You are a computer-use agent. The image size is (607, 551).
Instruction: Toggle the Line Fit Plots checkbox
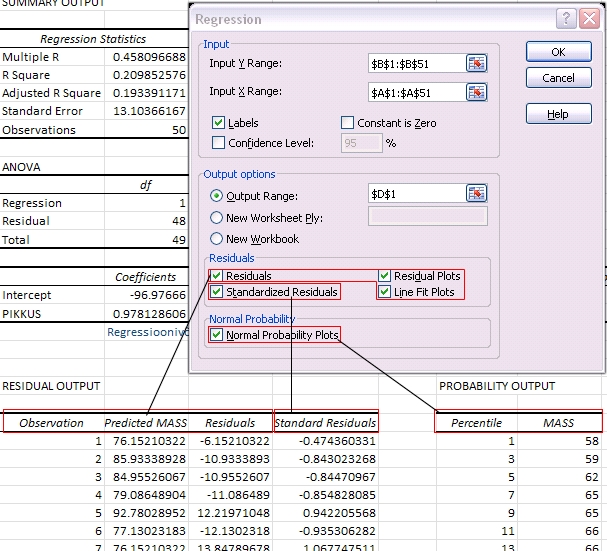pos(384,292)
